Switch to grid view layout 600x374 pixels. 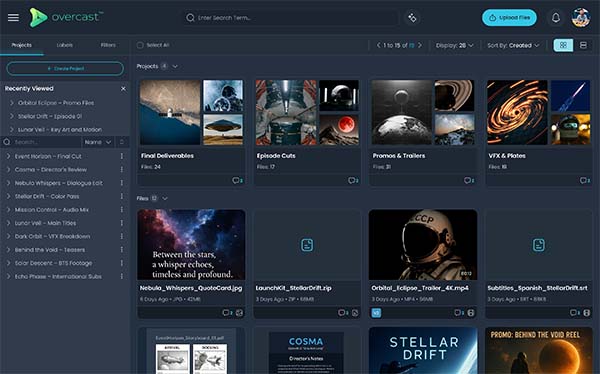[563, 45]
